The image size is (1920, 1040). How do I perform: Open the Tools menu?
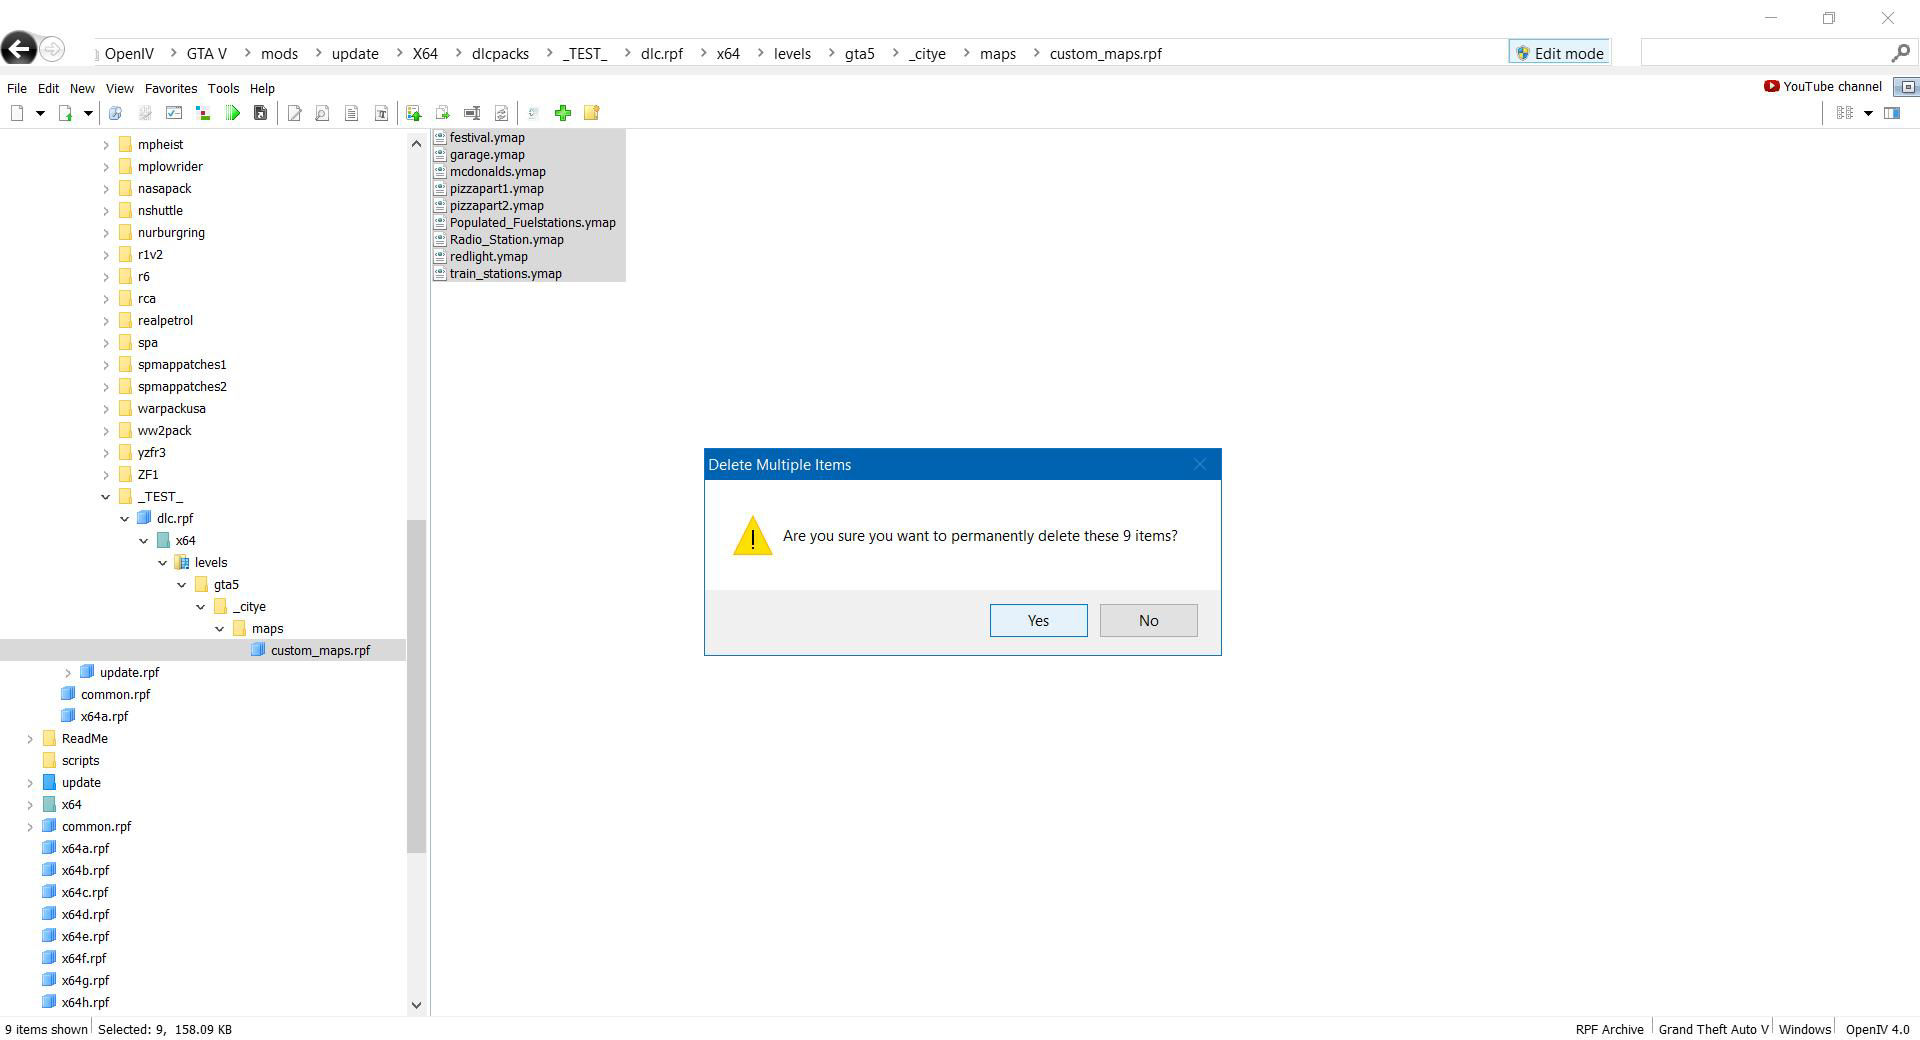pyautogui.click(x=223, y=88)
